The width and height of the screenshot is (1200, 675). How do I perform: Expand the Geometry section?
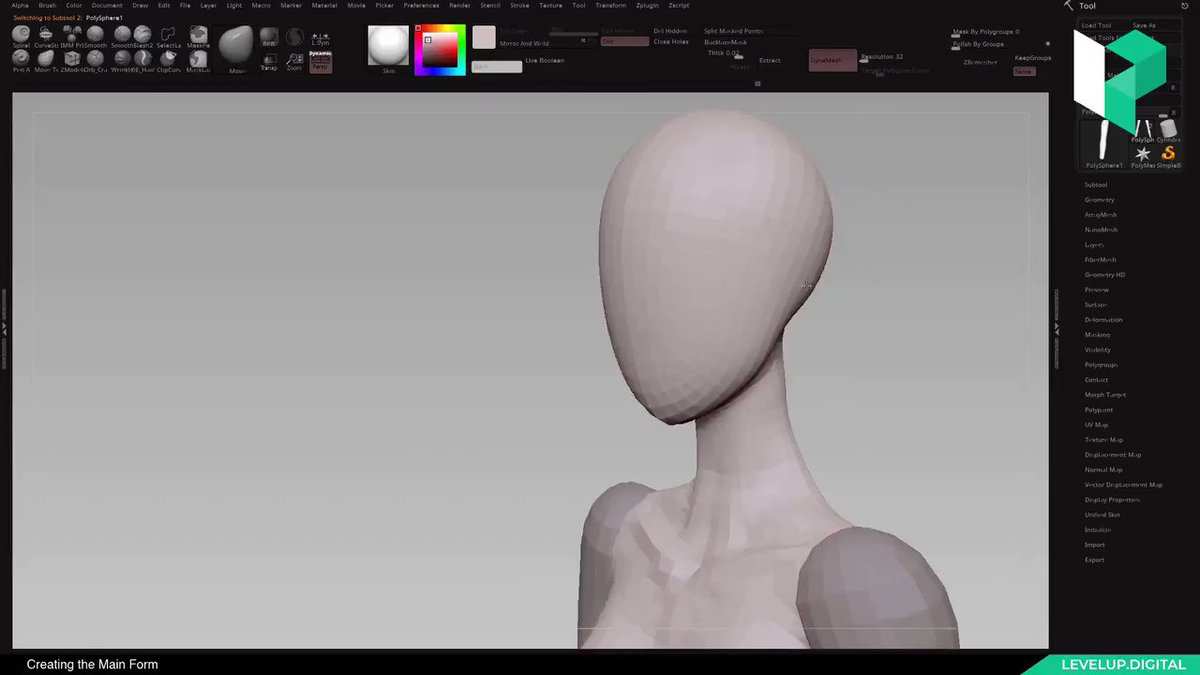point(1100,200)
